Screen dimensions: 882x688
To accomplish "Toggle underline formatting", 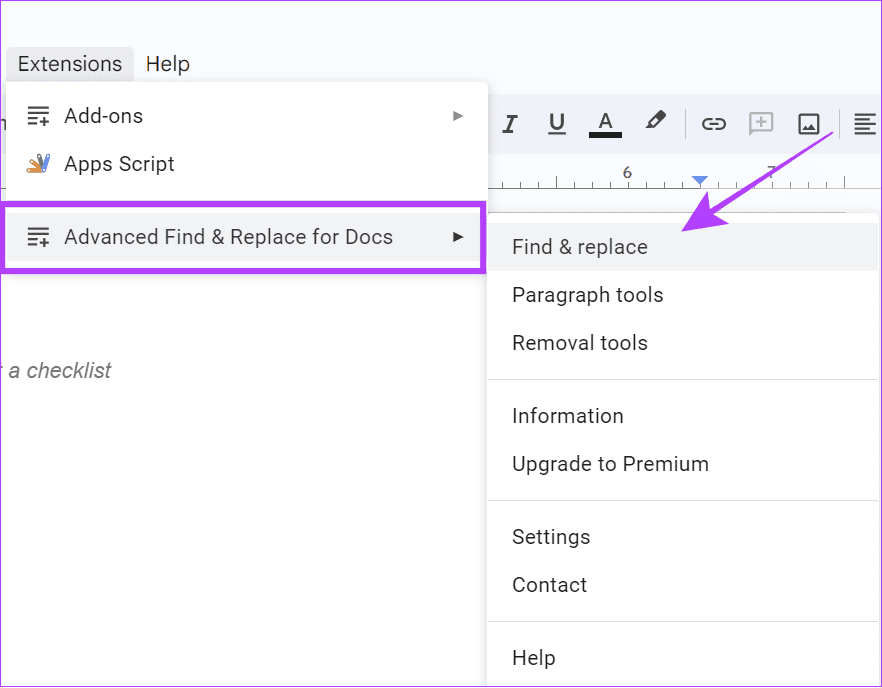I will point(556,124).
